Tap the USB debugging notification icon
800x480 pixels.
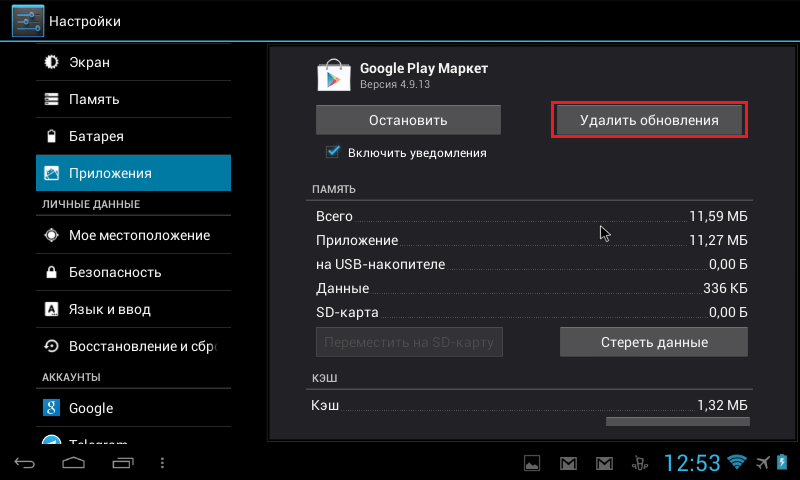(x=639, y=463)
